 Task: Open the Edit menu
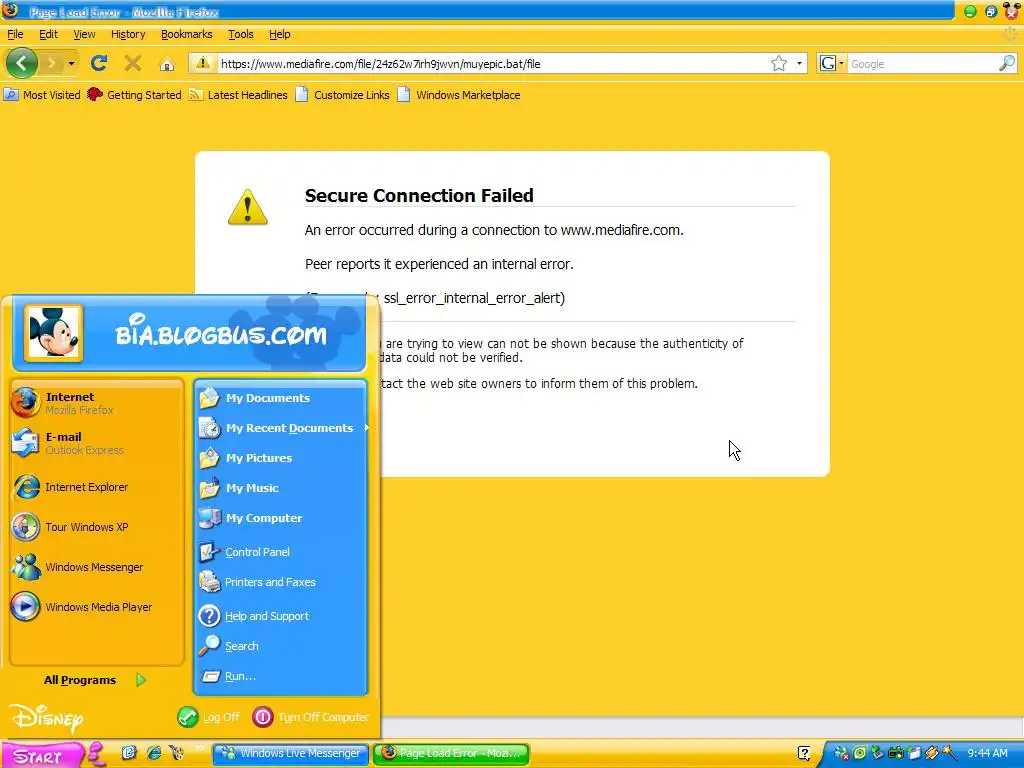point(48,34)
